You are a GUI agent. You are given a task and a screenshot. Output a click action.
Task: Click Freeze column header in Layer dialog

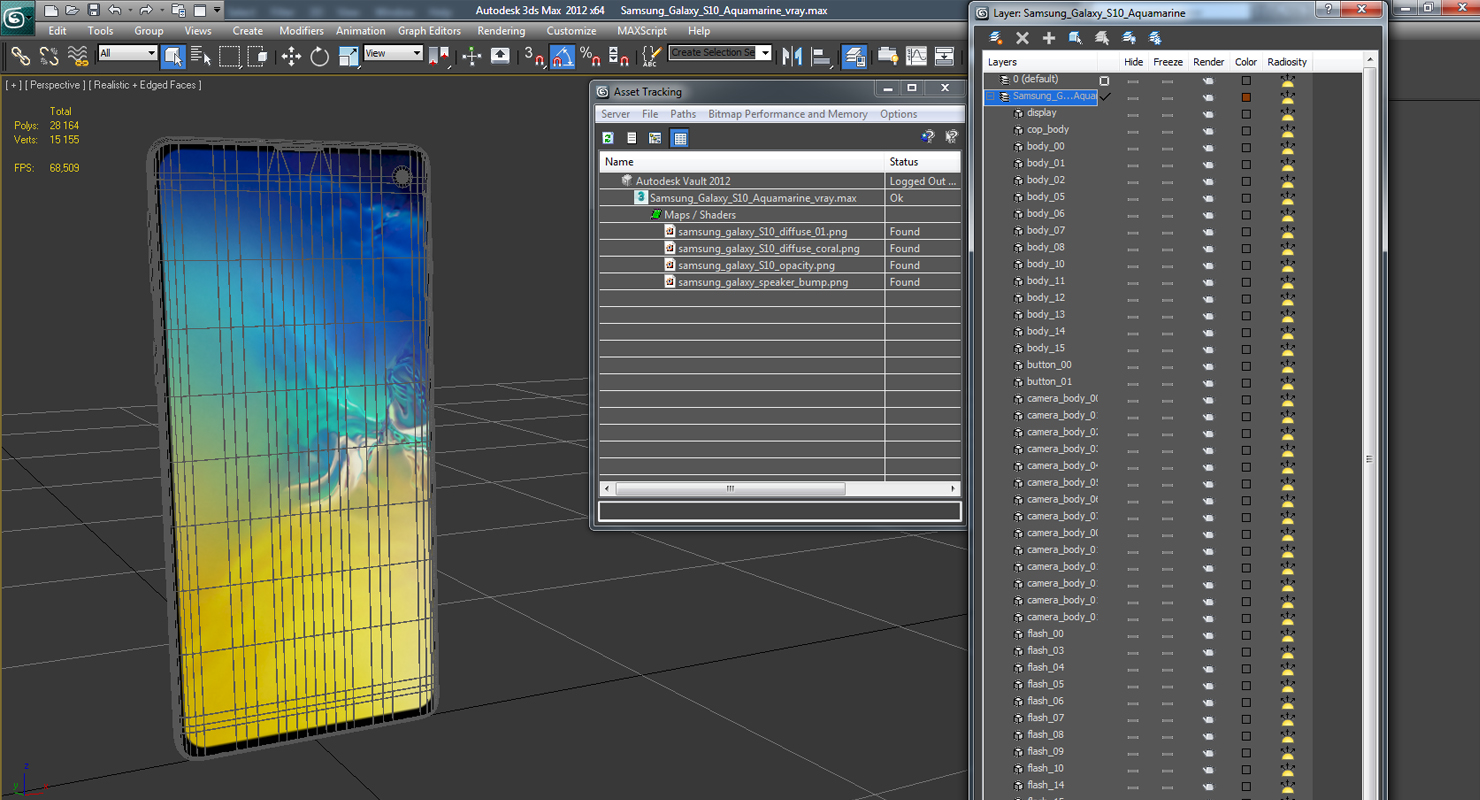click(x=1167, y=62)
